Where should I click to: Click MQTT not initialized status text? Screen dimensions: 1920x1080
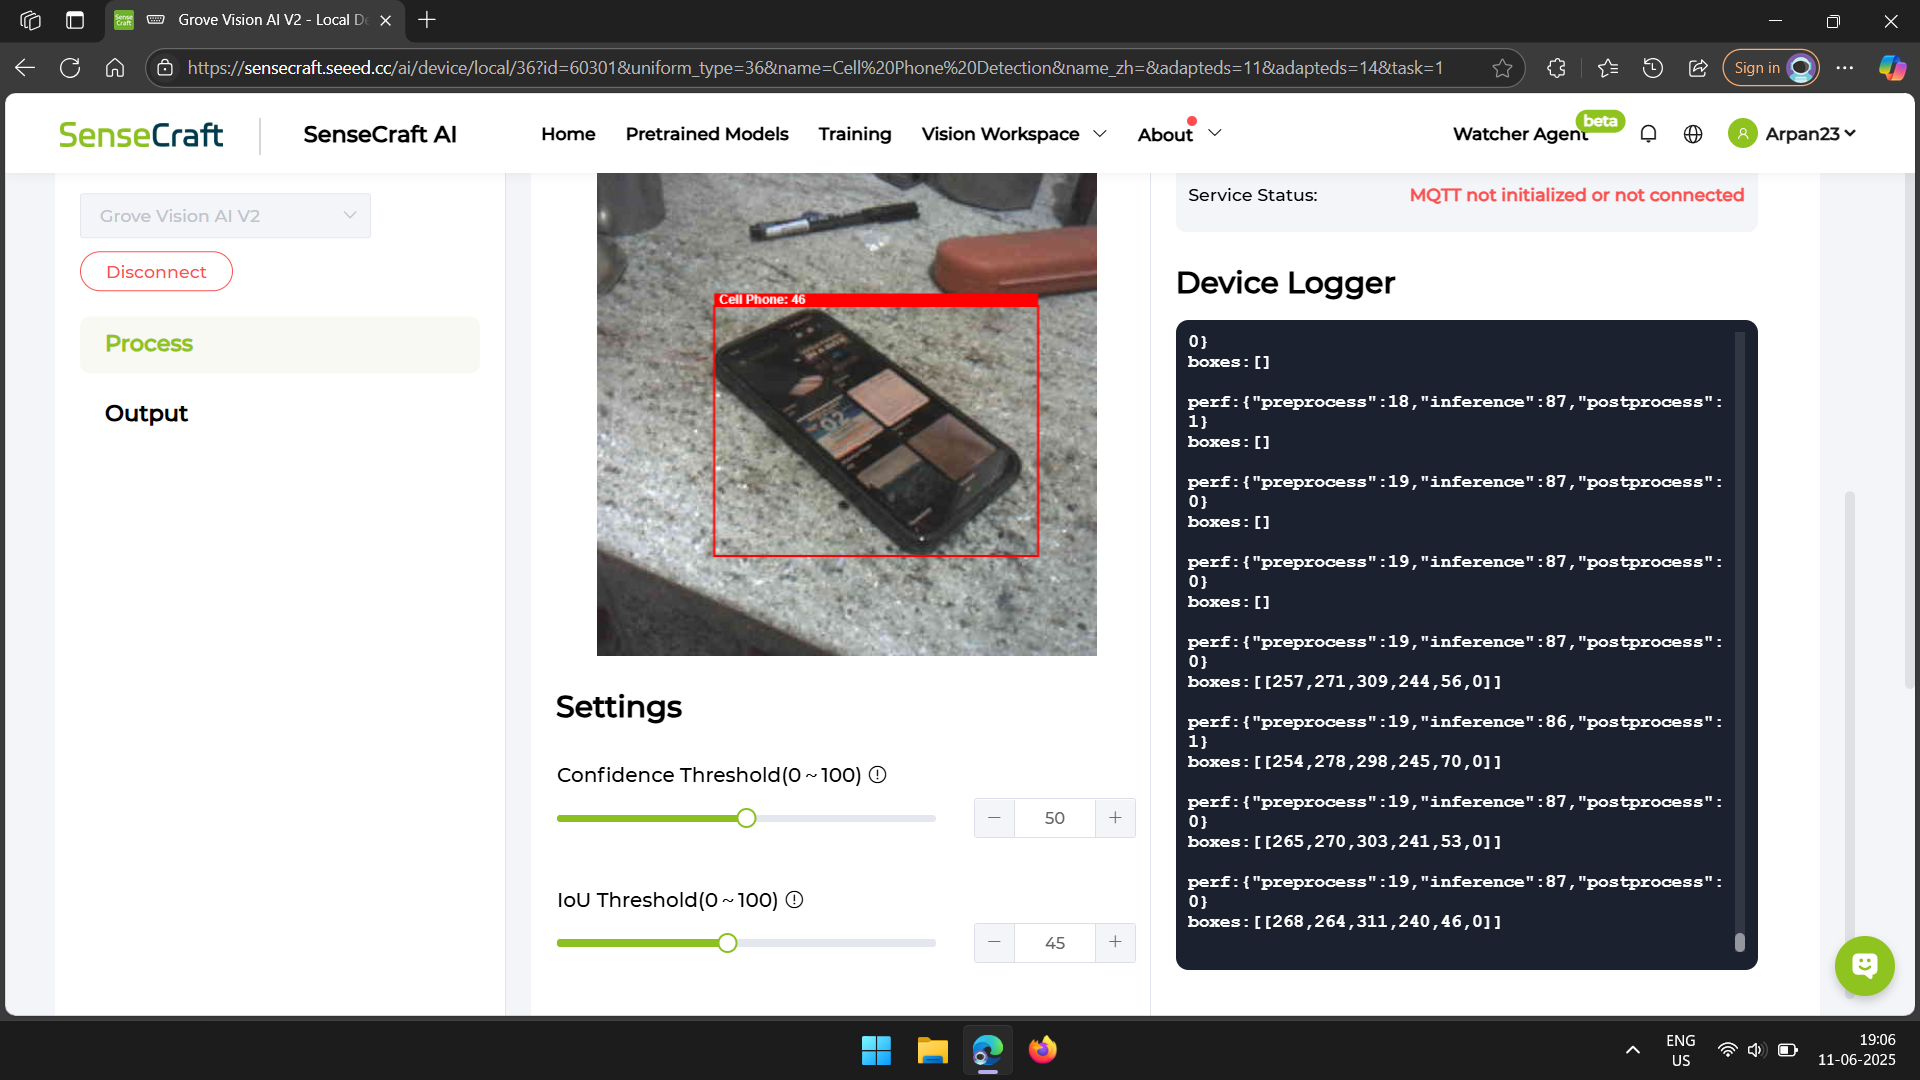click(1576, 195)
